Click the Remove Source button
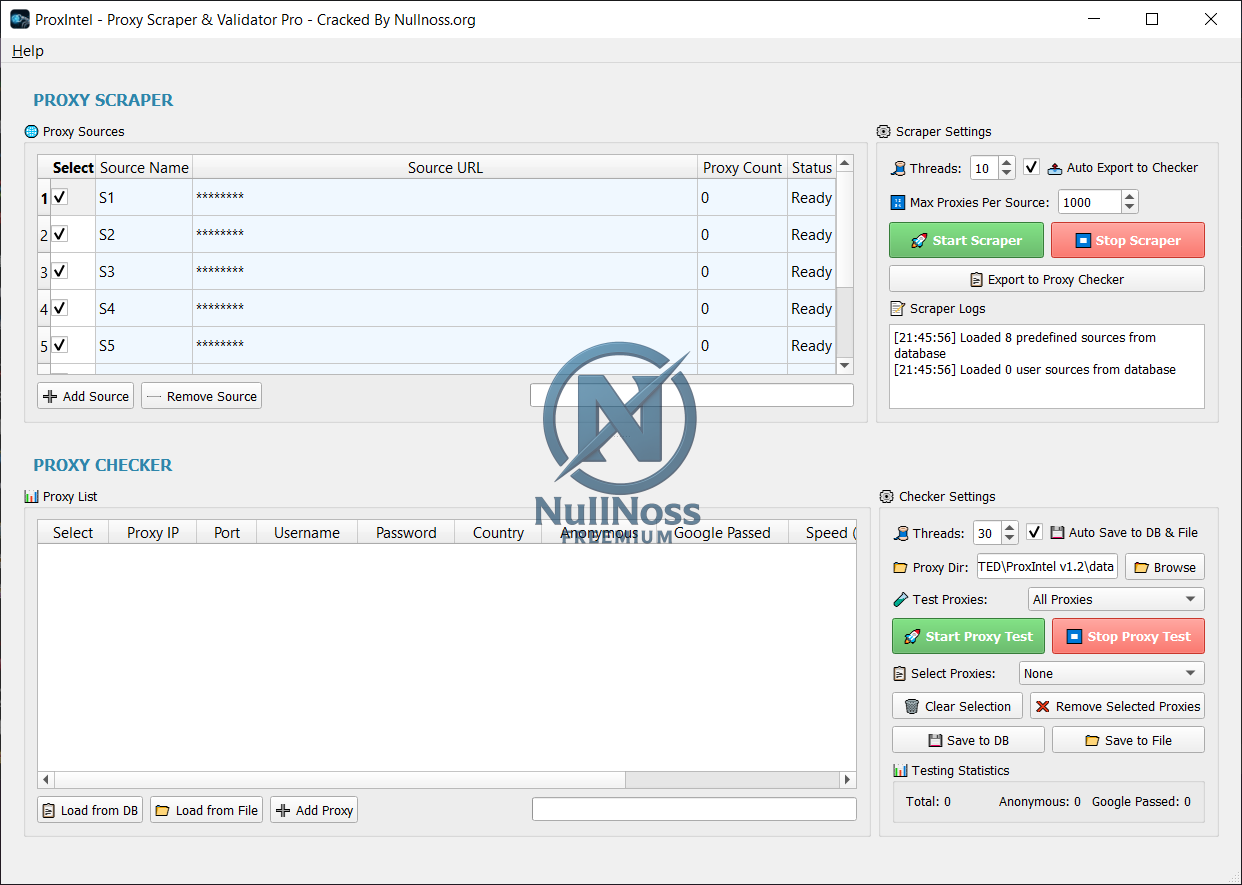1242x885 pixels. (x=201, y=397)
